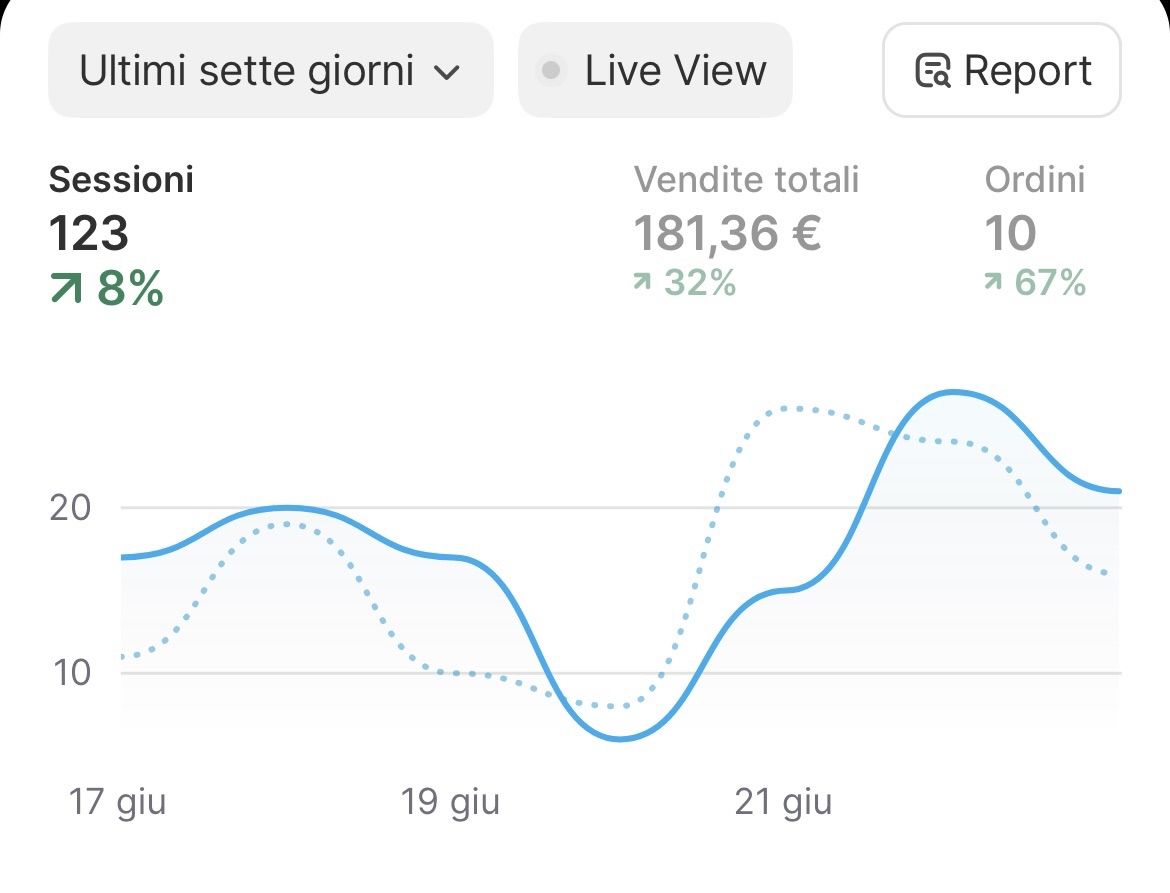Click the gray Live View status dot
Screen dimensions: 1170x893
(550, 71)
